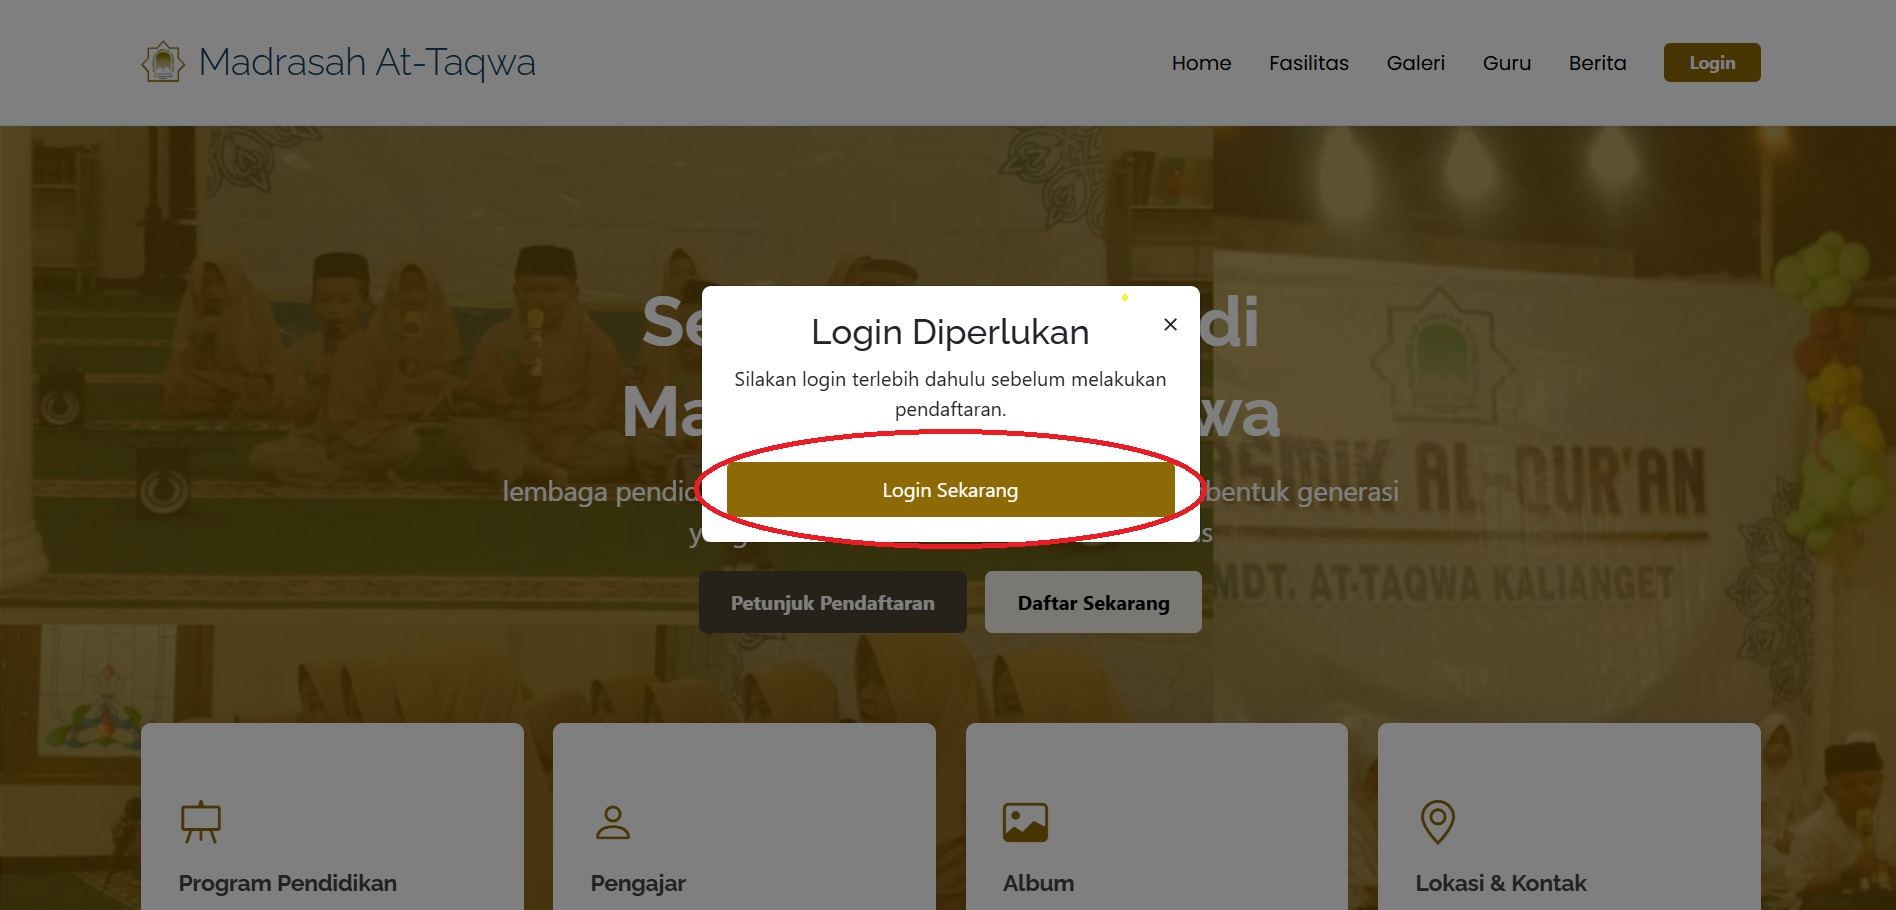
Task: Click the Pengajar person icon
Action: pos(612,822)
